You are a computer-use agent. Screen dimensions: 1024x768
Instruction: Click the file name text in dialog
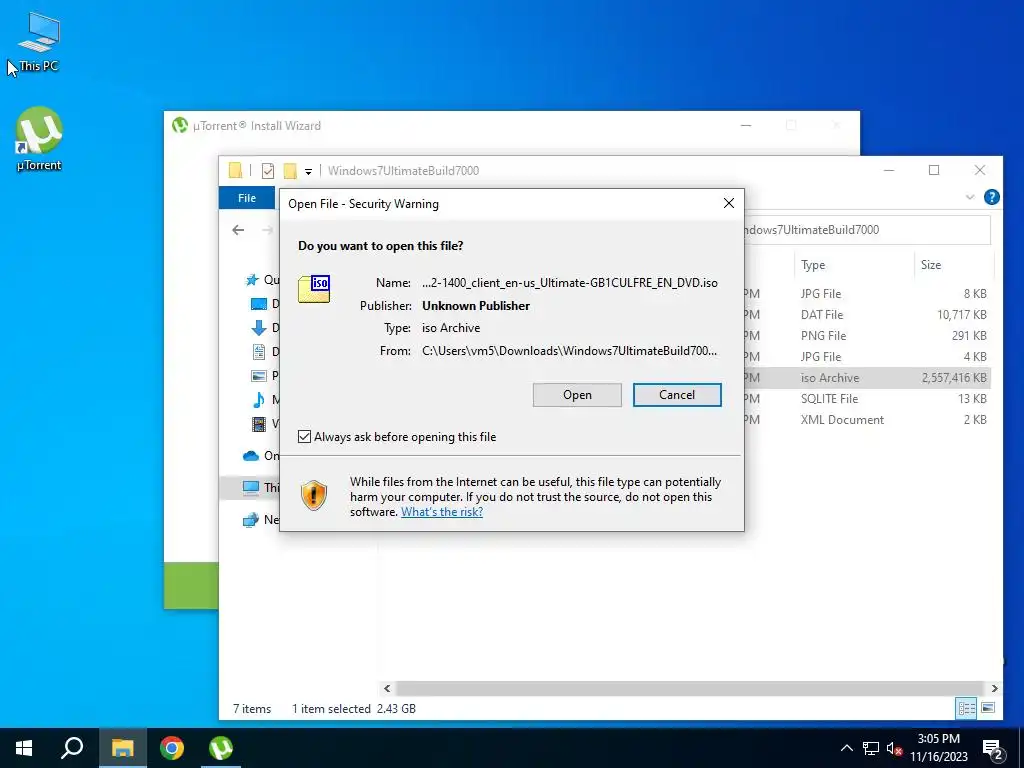[569, 283]
